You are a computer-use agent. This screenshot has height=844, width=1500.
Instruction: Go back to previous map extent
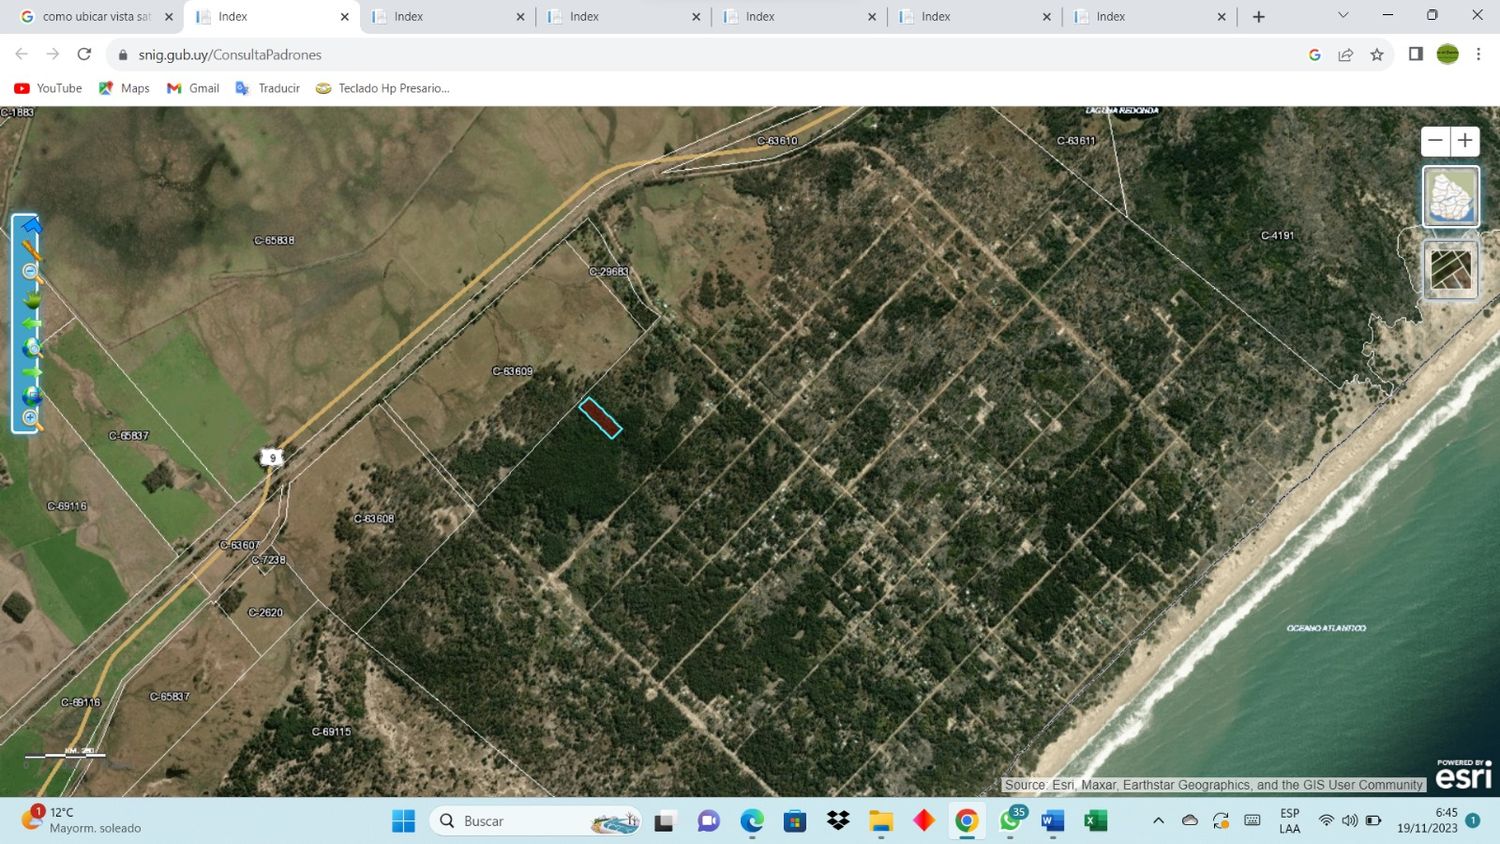31,323
